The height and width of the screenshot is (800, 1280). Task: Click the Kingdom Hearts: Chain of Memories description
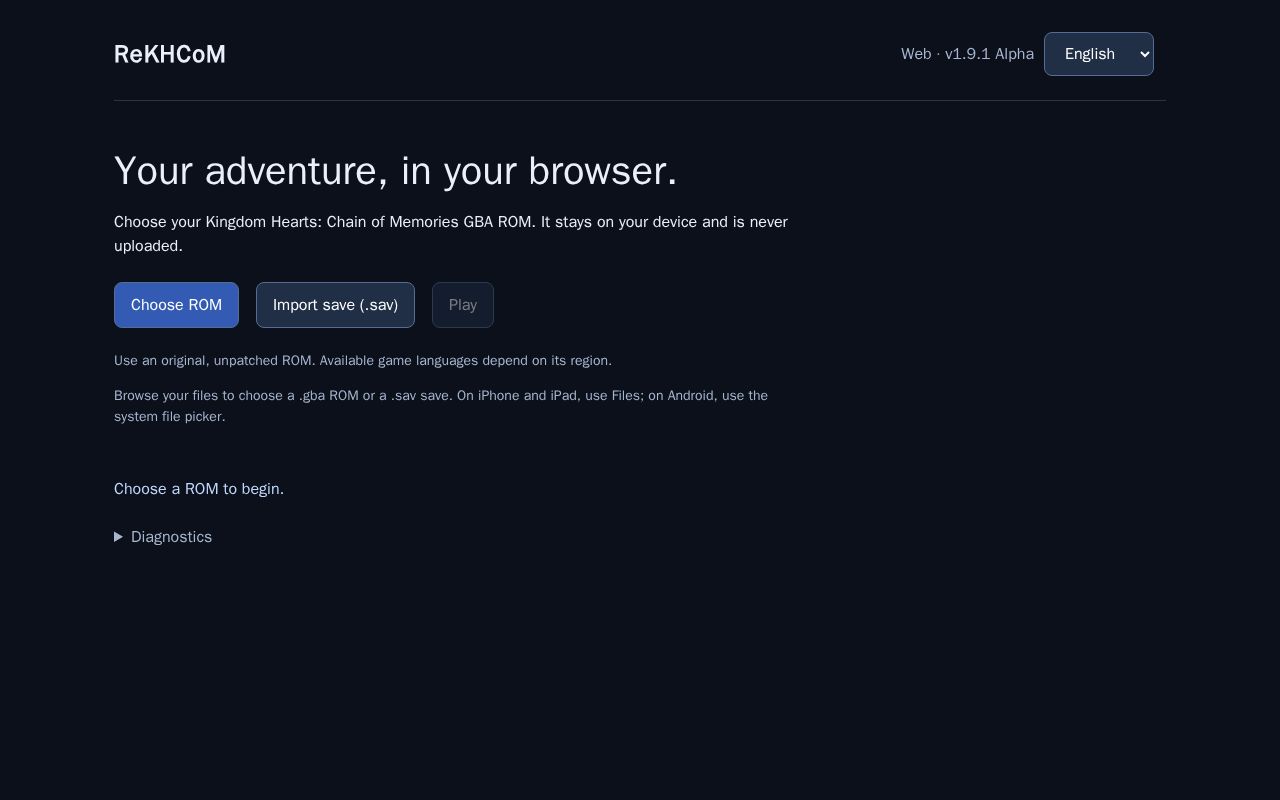(451, 234)
